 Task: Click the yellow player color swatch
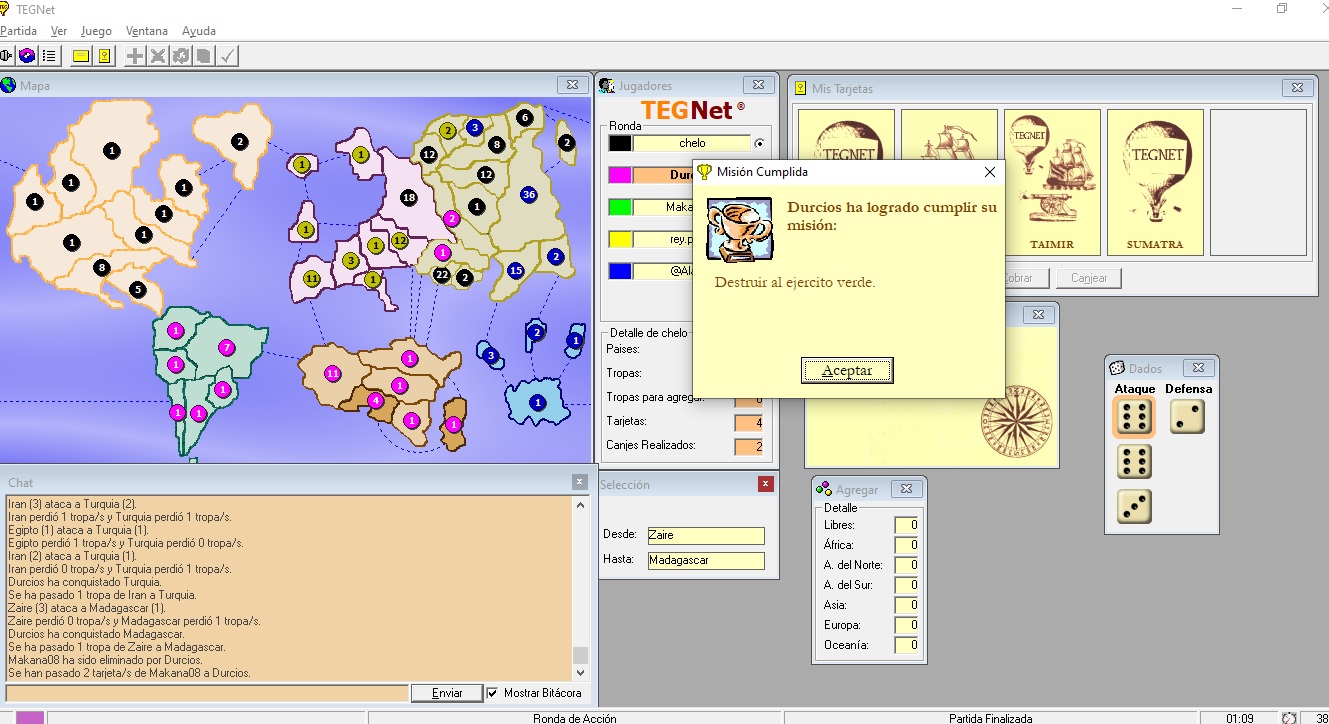(620, 239)
